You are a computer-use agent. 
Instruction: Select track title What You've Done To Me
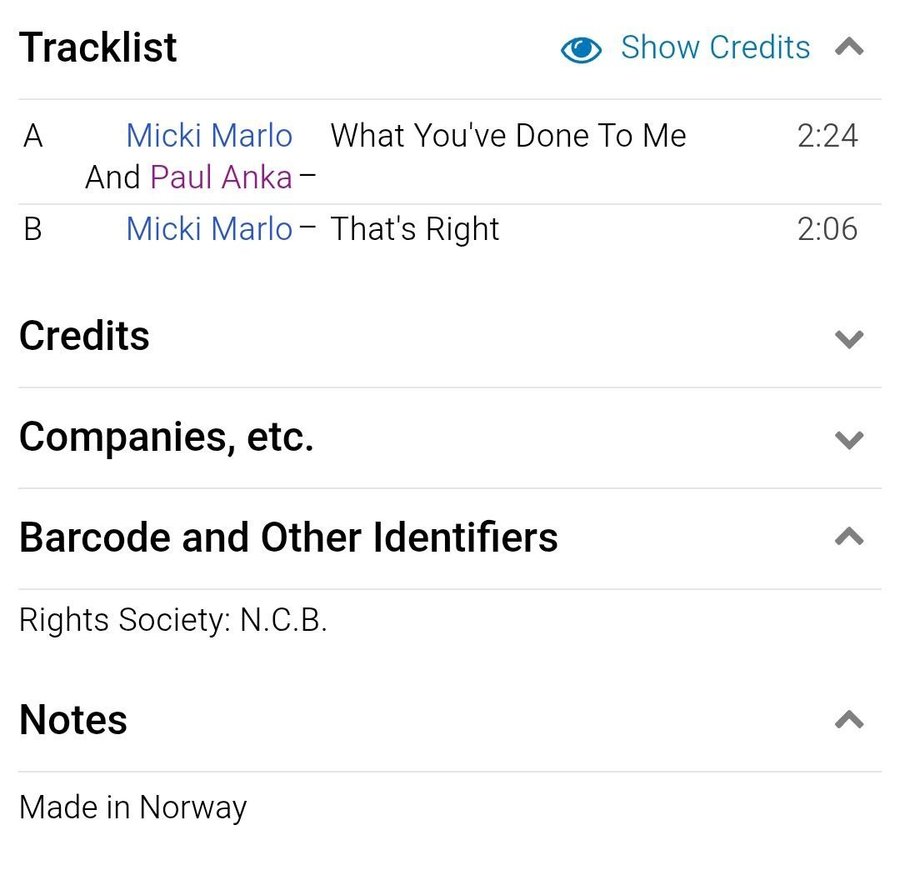coord(508,135)
